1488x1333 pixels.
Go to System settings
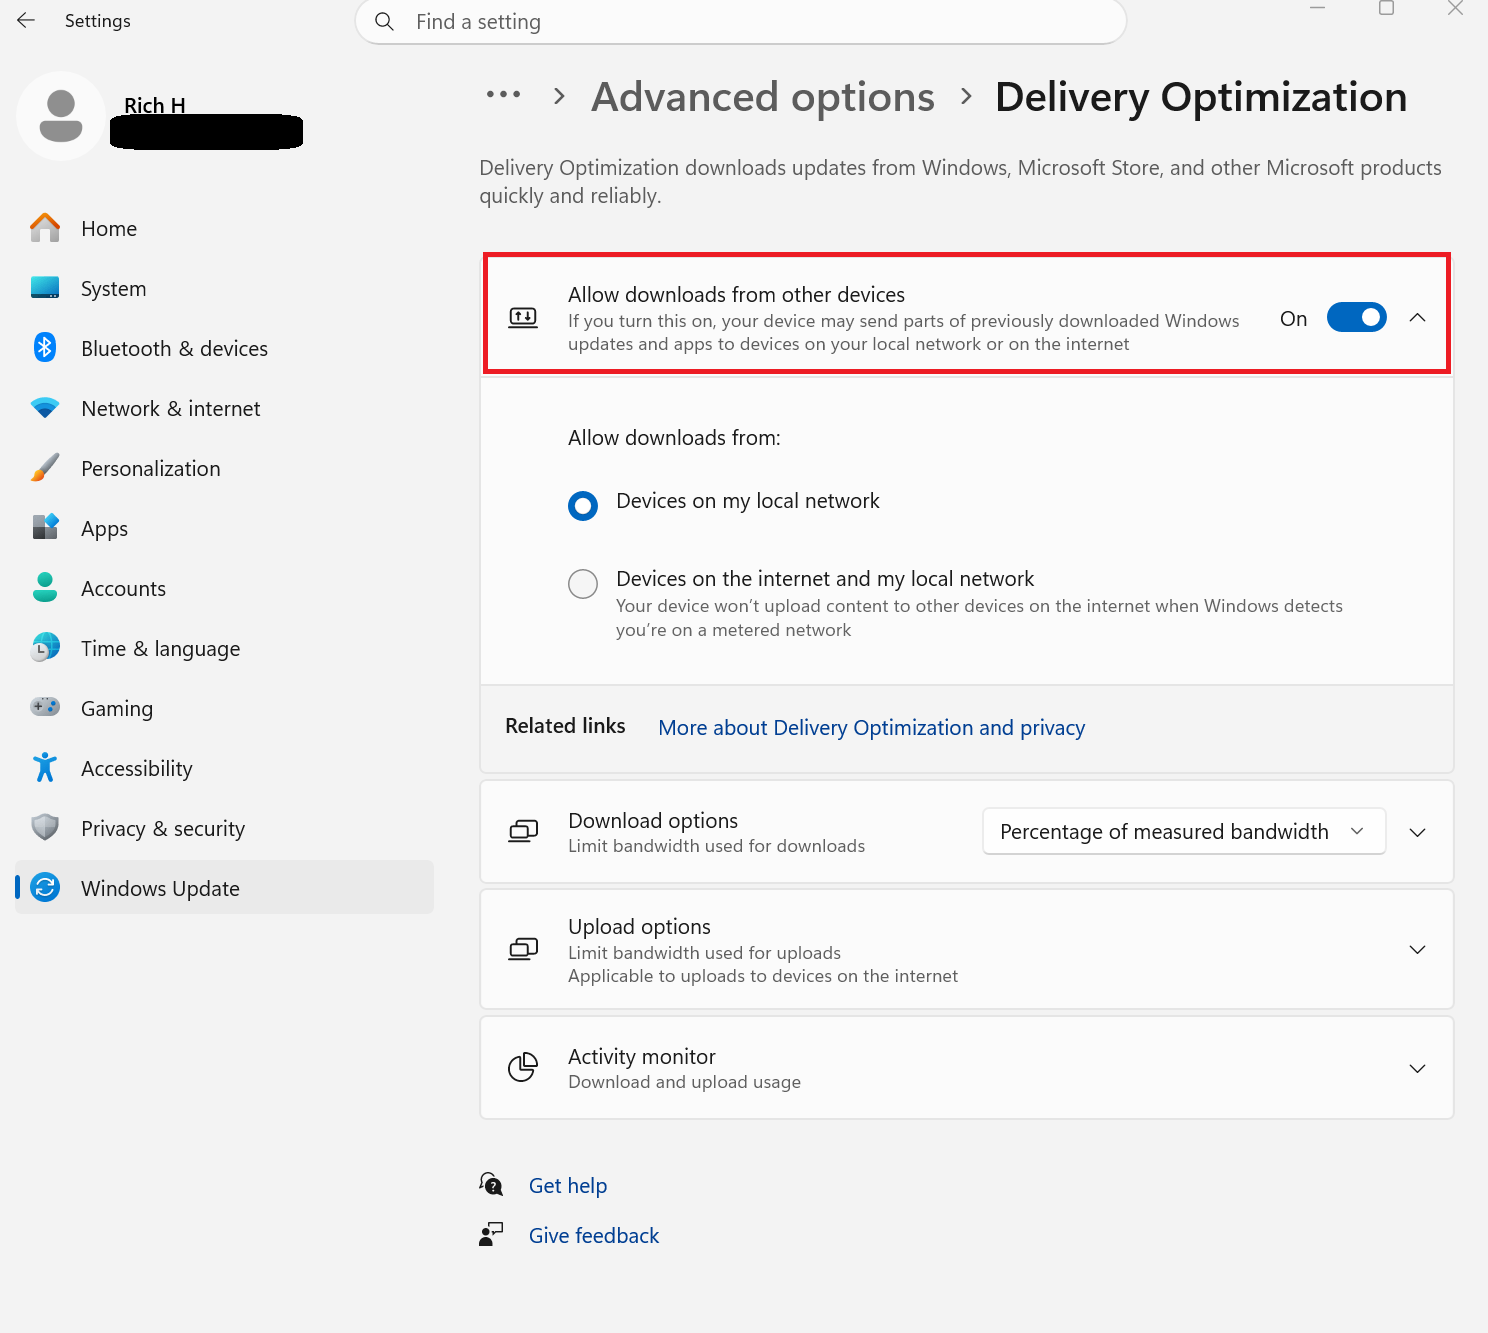click(224, 288)
